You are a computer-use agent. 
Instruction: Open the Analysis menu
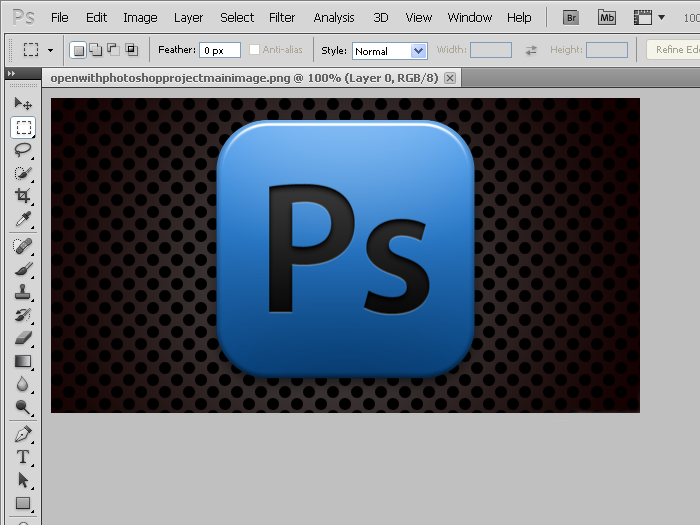click(x=334, y=18)
